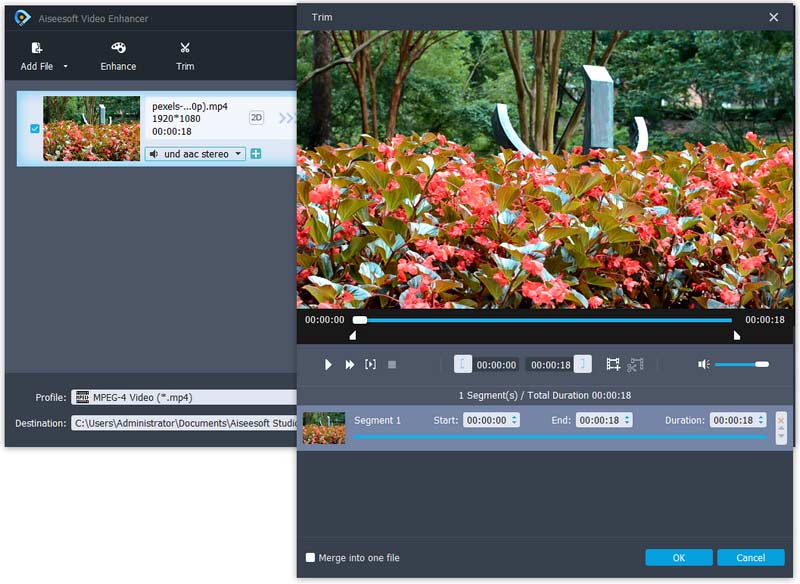Viewport: 800px width, 584px height.
Task: Click the fast forward button
Action: click(349, 365)
